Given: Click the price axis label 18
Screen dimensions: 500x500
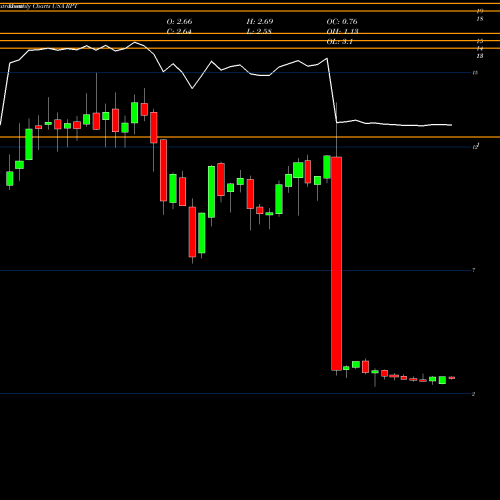Looking at the screenshot, I should tap(480, 19).
